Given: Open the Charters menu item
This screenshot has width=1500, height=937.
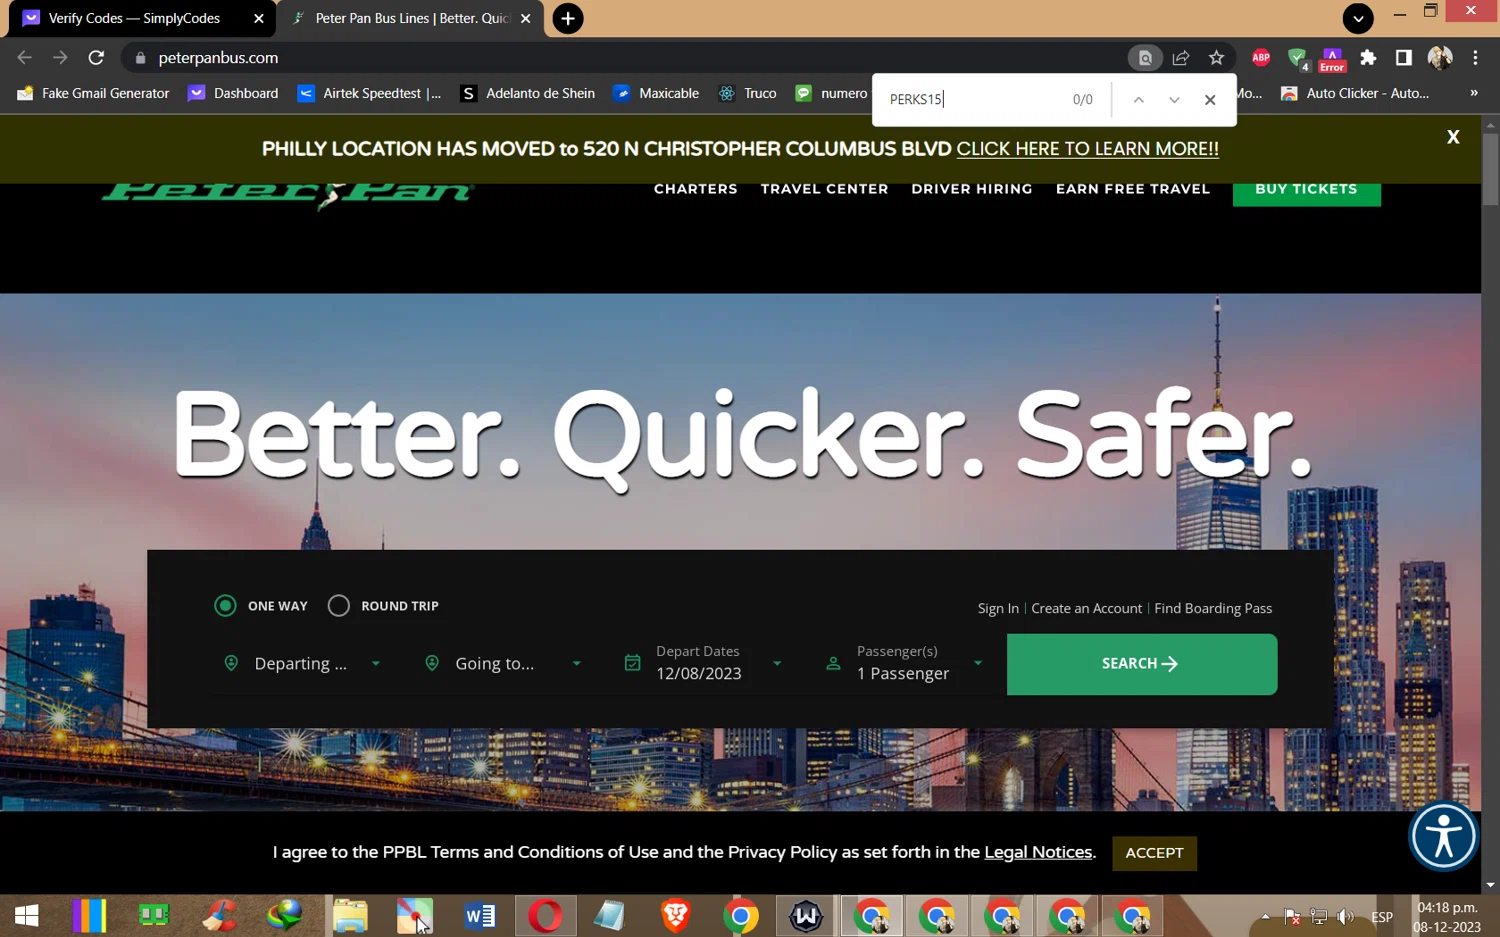Looking at the screenshot, I should tap(696, 189).
